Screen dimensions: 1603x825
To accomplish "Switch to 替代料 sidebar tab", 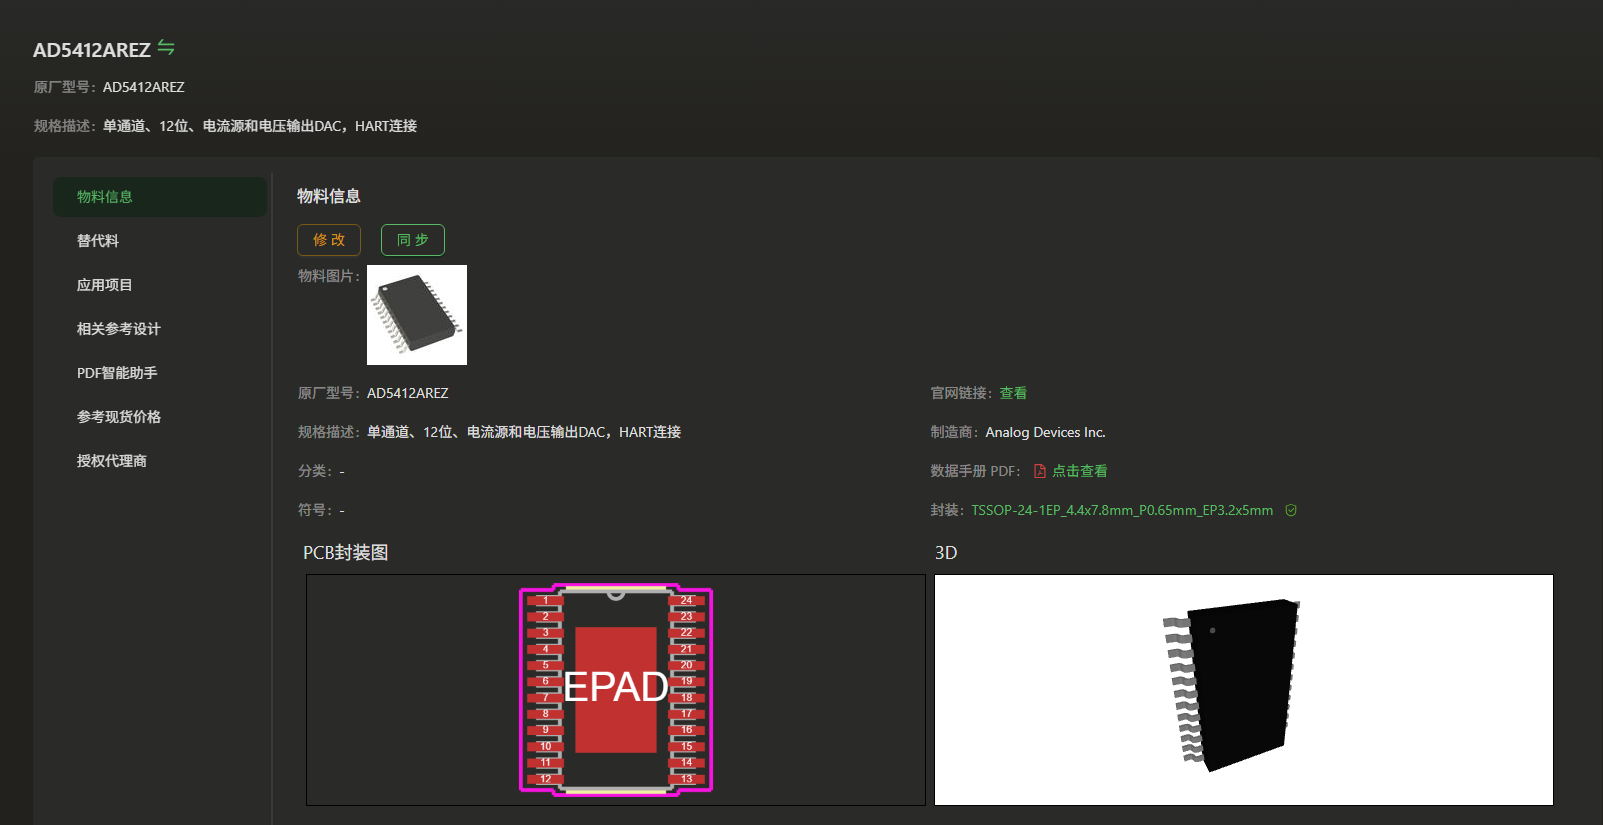I will pyautogui.click(x=98, y=241).
